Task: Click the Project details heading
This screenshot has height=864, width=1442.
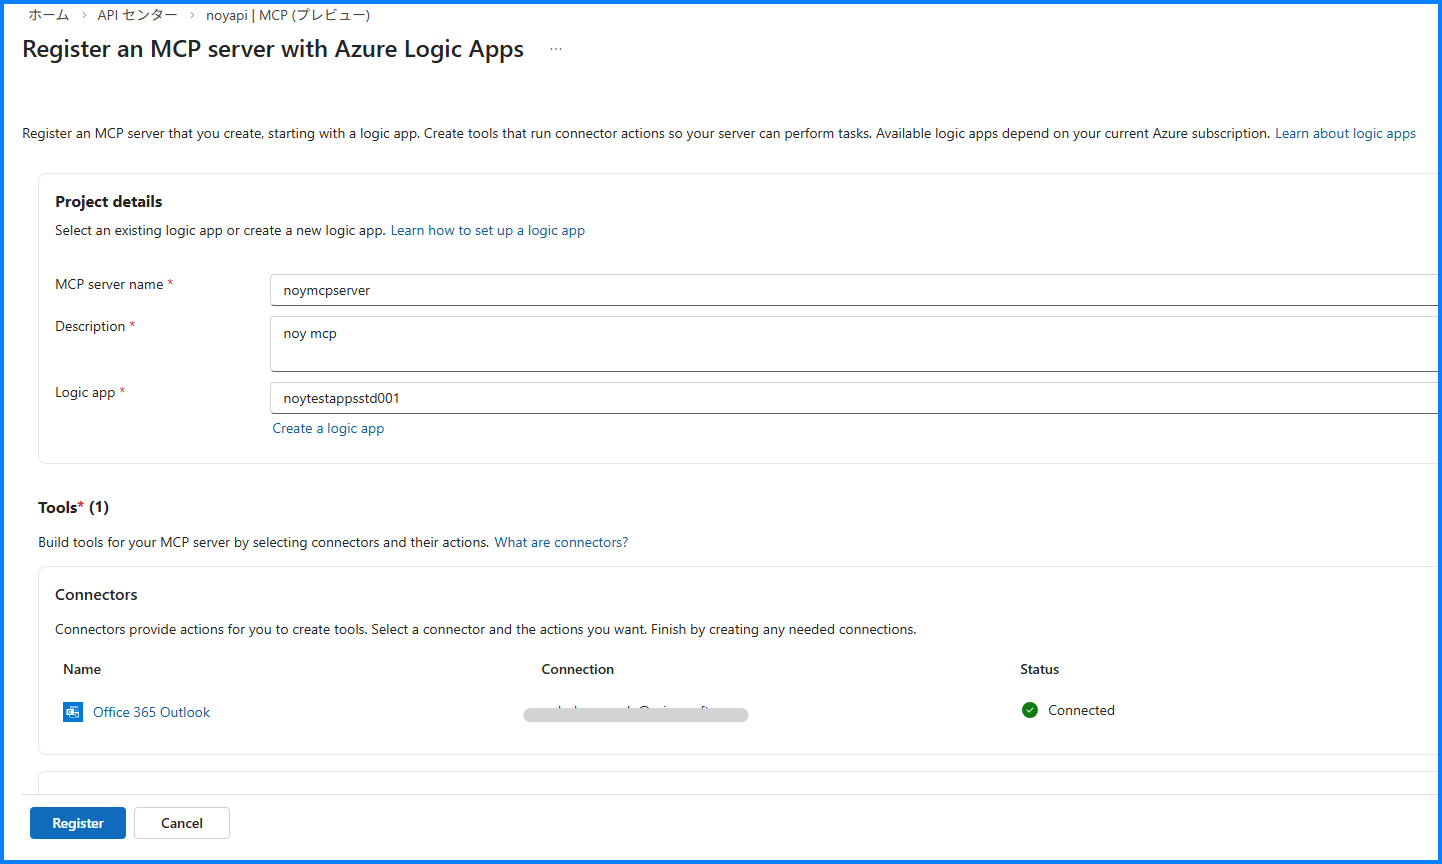Action: click(108, 201)
